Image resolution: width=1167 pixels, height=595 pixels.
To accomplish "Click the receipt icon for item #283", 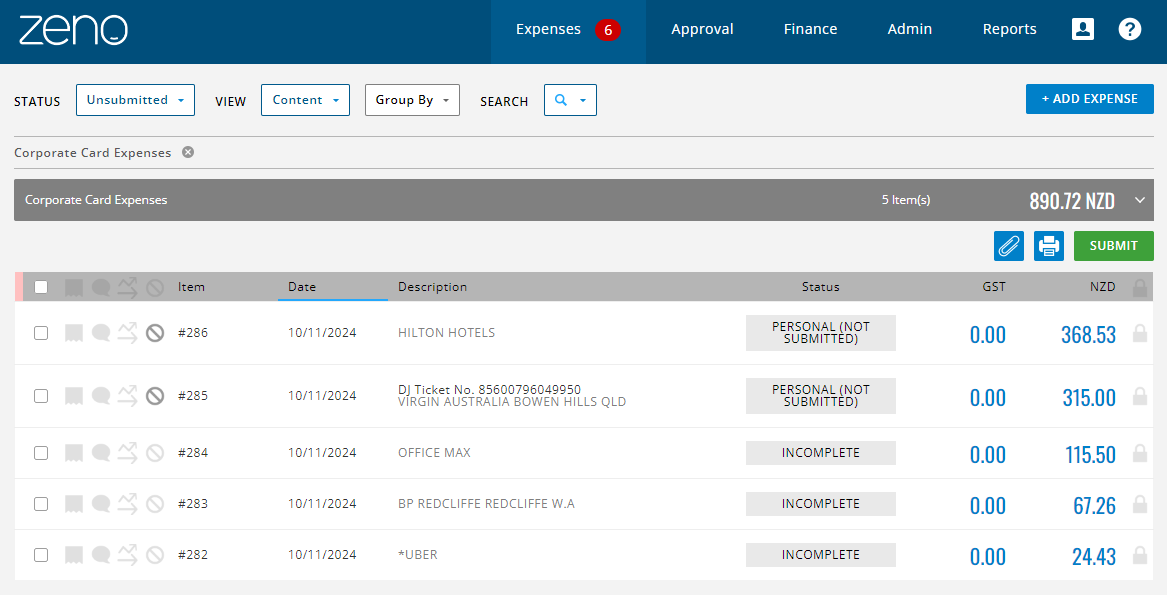I will [x=74, y=504].
